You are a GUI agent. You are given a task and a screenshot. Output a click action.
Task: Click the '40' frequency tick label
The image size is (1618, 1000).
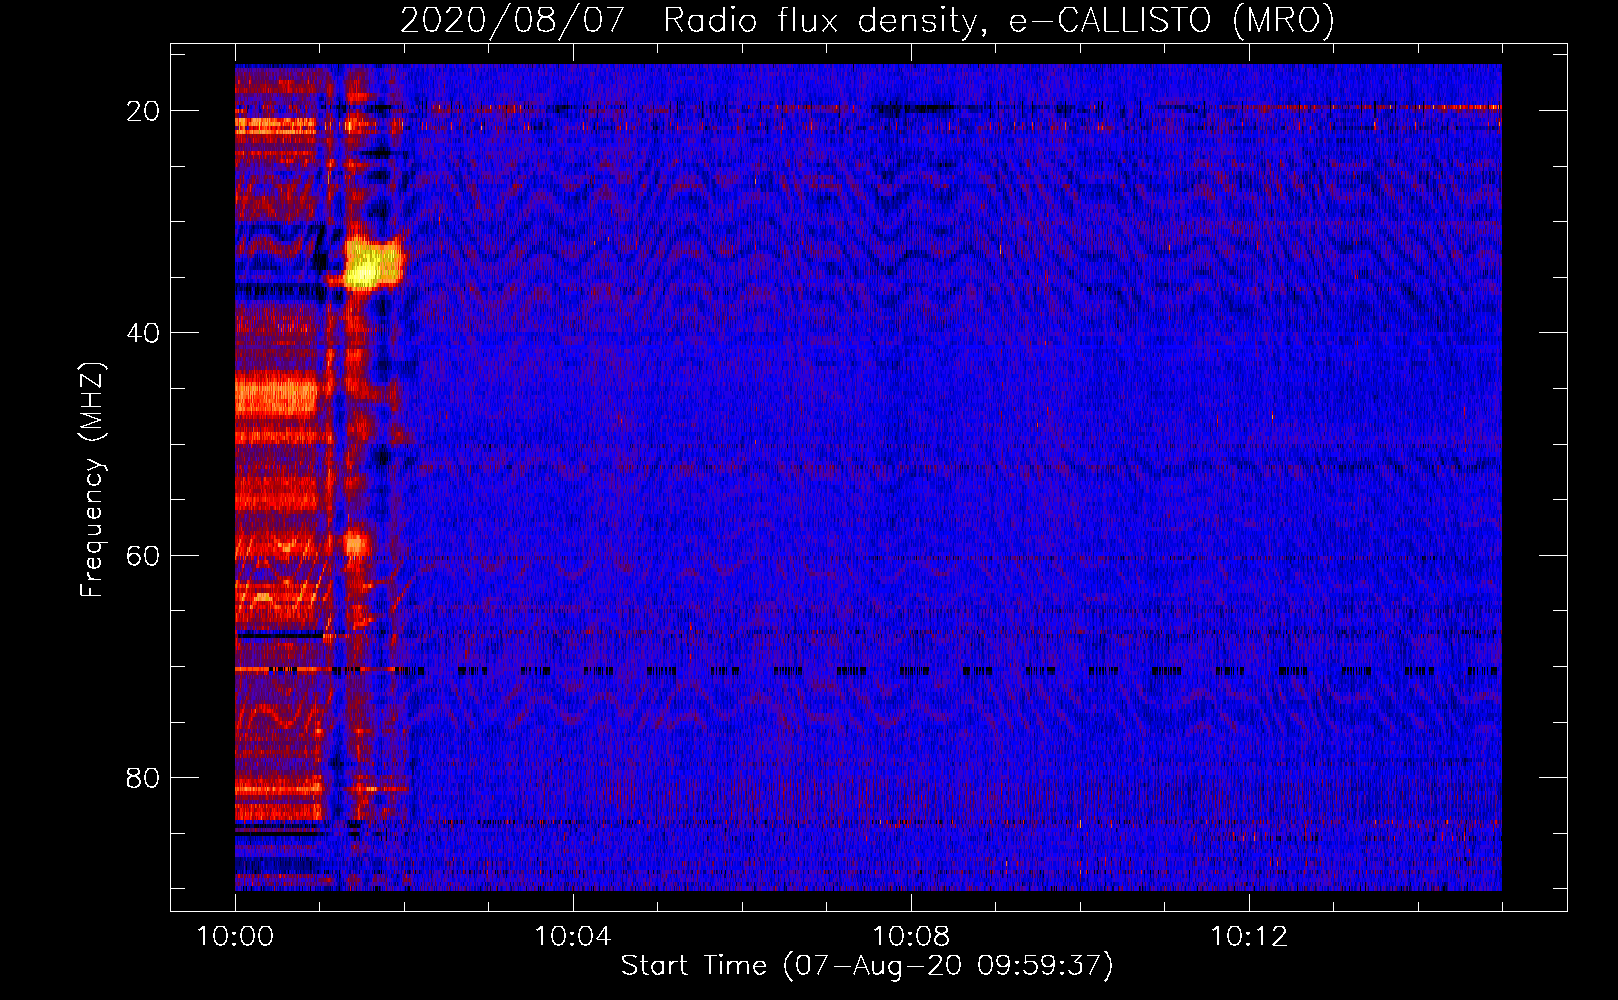click(143, 333)
